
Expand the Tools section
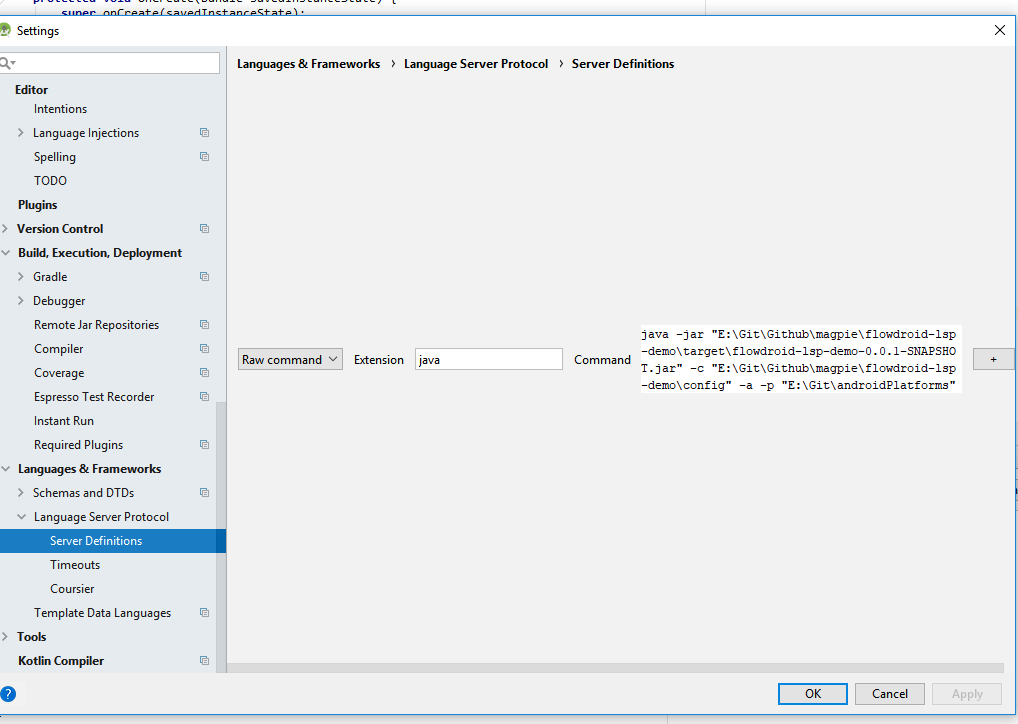[5, 637]
